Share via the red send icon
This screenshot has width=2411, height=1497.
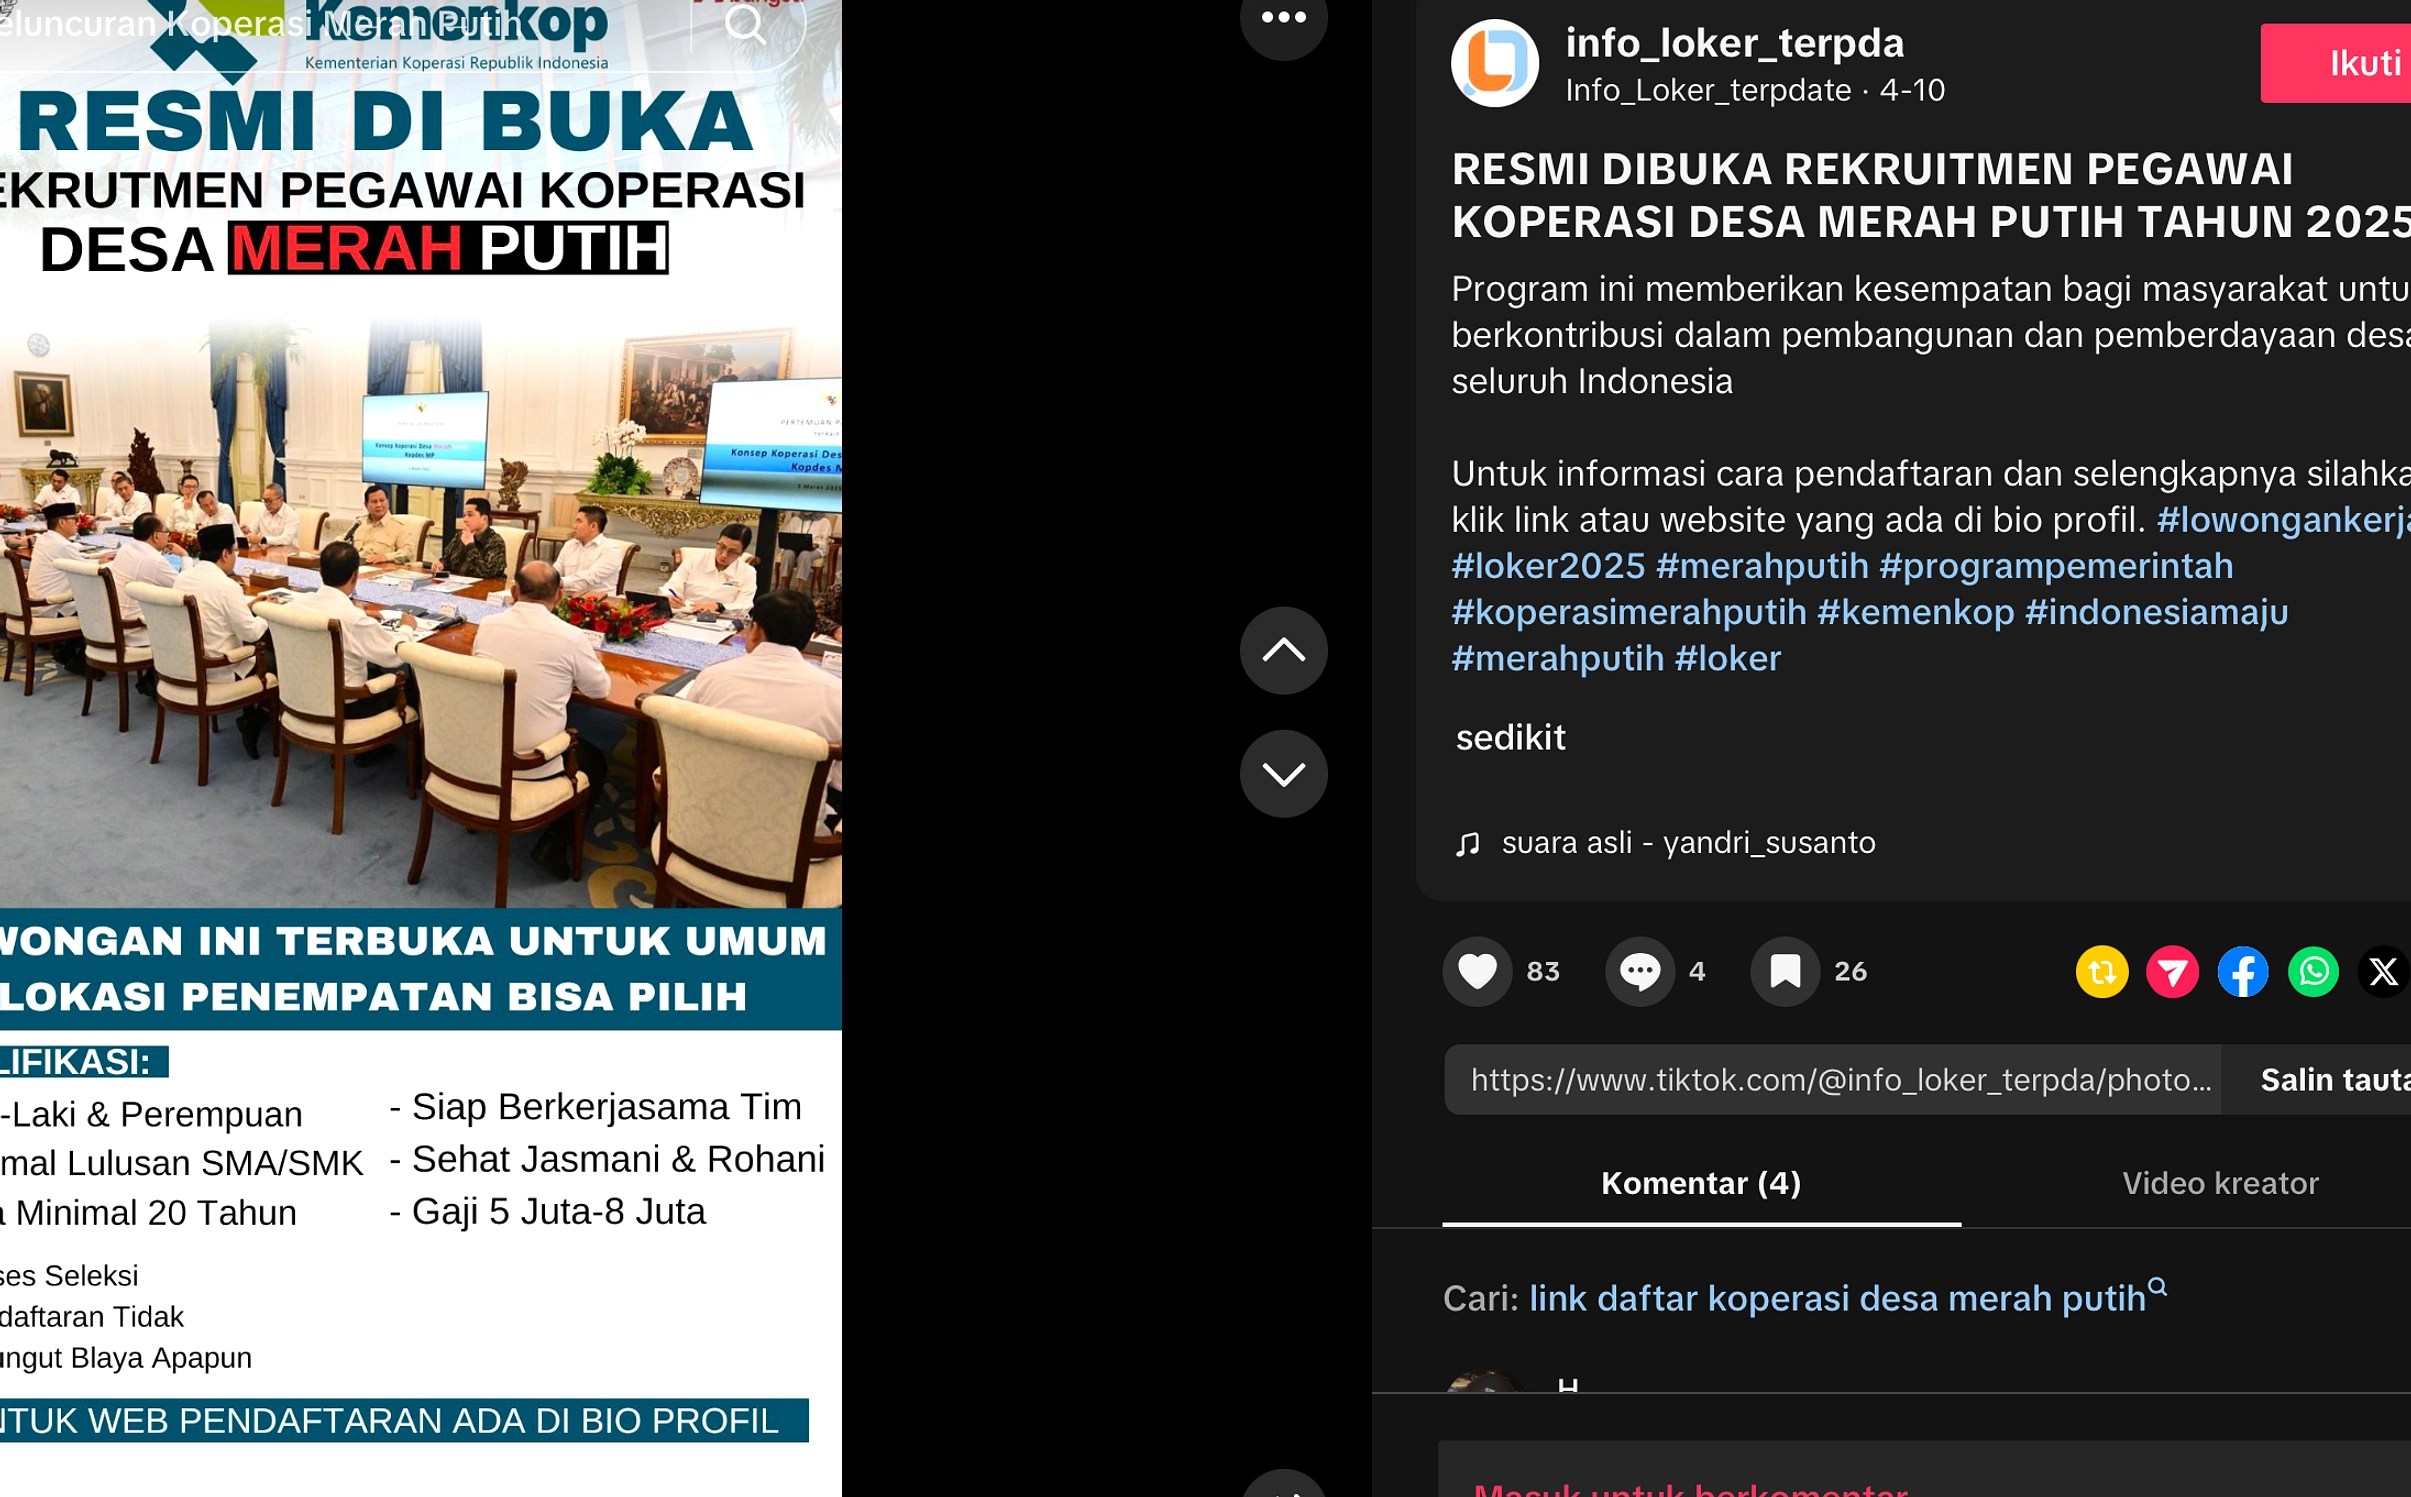2172,971
